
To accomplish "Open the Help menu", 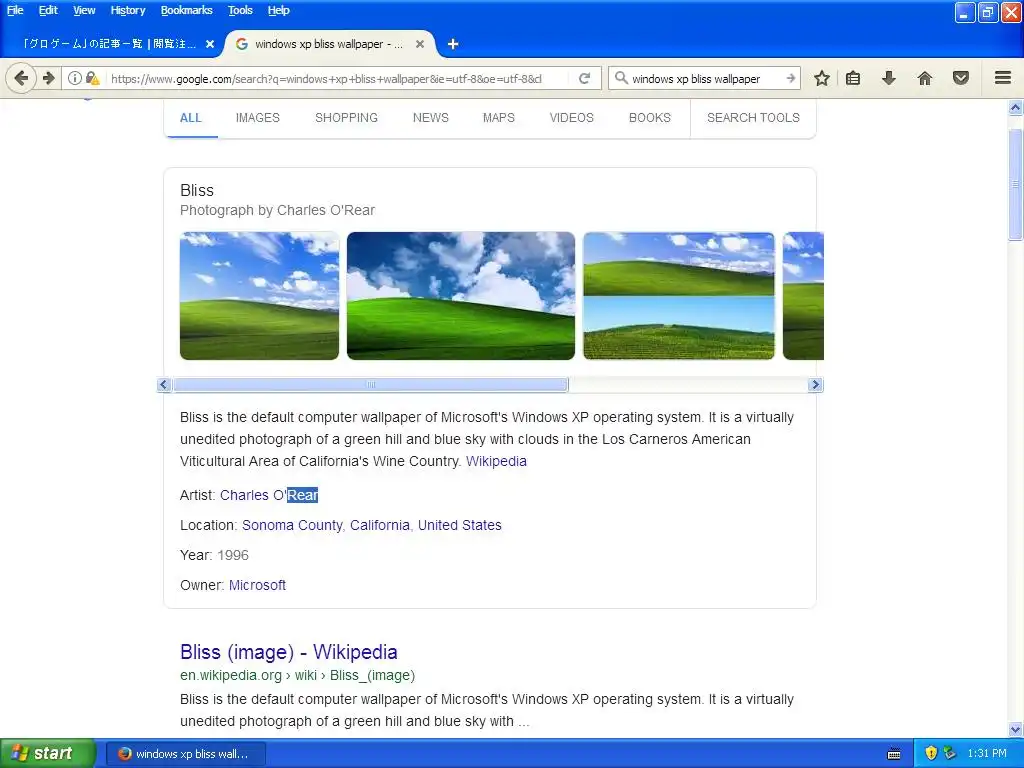I will 278,10.
